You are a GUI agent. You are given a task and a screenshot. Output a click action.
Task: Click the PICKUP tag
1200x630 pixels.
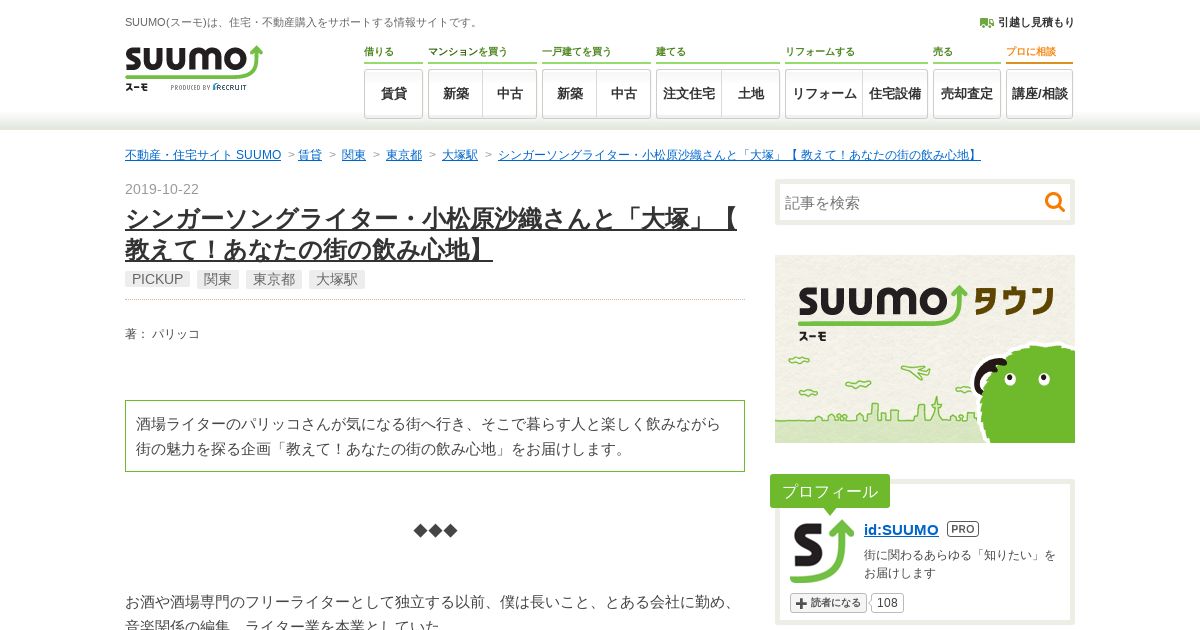click(157, 279)
